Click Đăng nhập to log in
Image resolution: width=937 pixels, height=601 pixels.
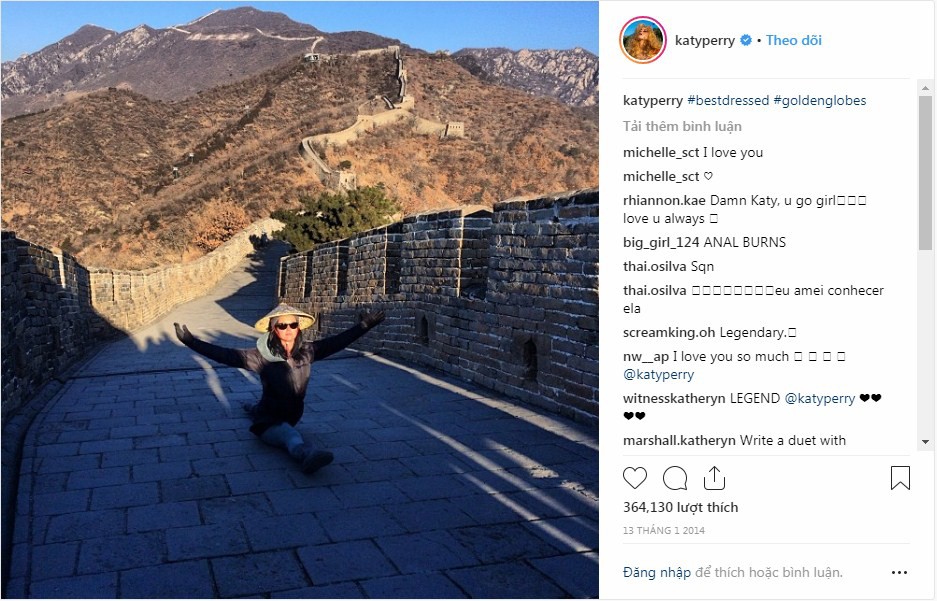click(657, 572)
